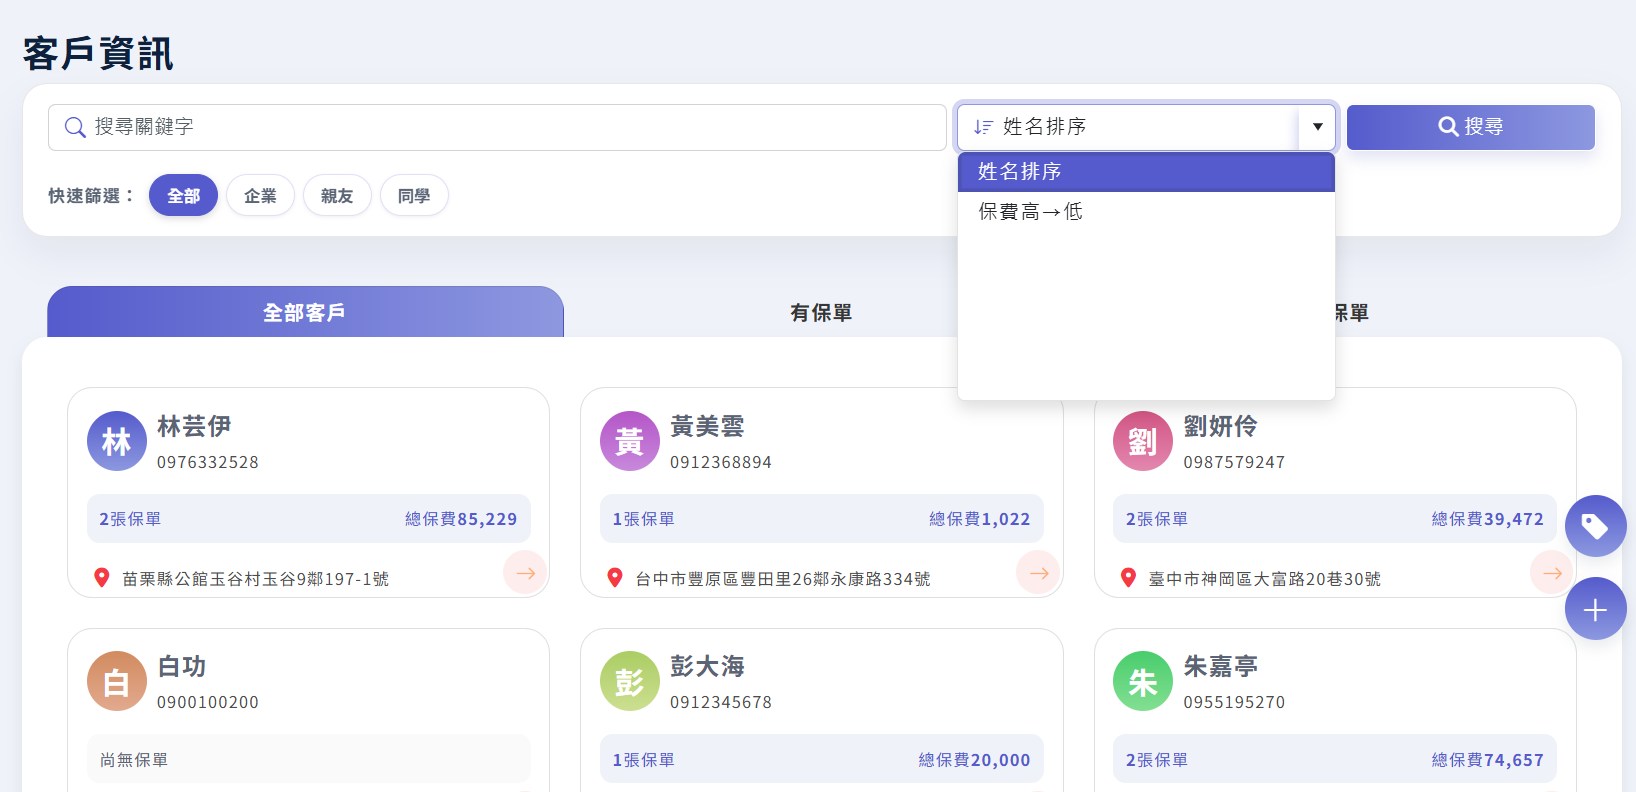The width and height of the screenshot is (1636, 792).
Task: Select the 企業 quick filter
Action: [x=260, y=196]
